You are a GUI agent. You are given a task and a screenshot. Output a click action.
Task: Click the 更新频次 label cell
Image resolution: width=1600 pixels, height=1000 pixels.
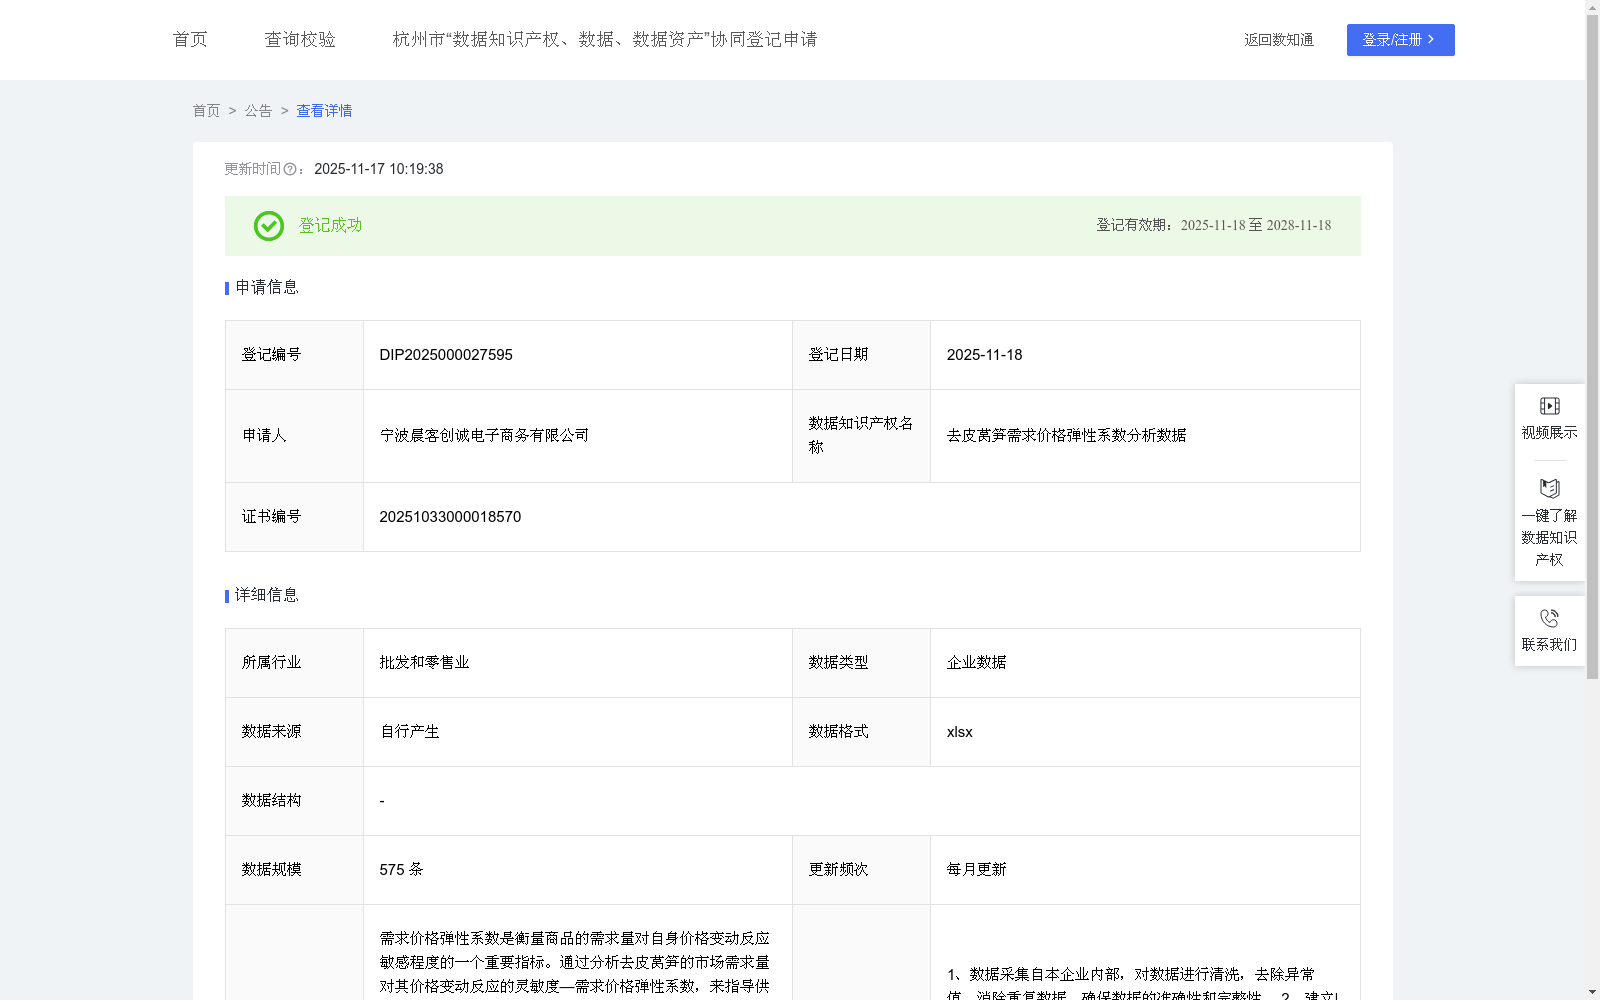862,870
